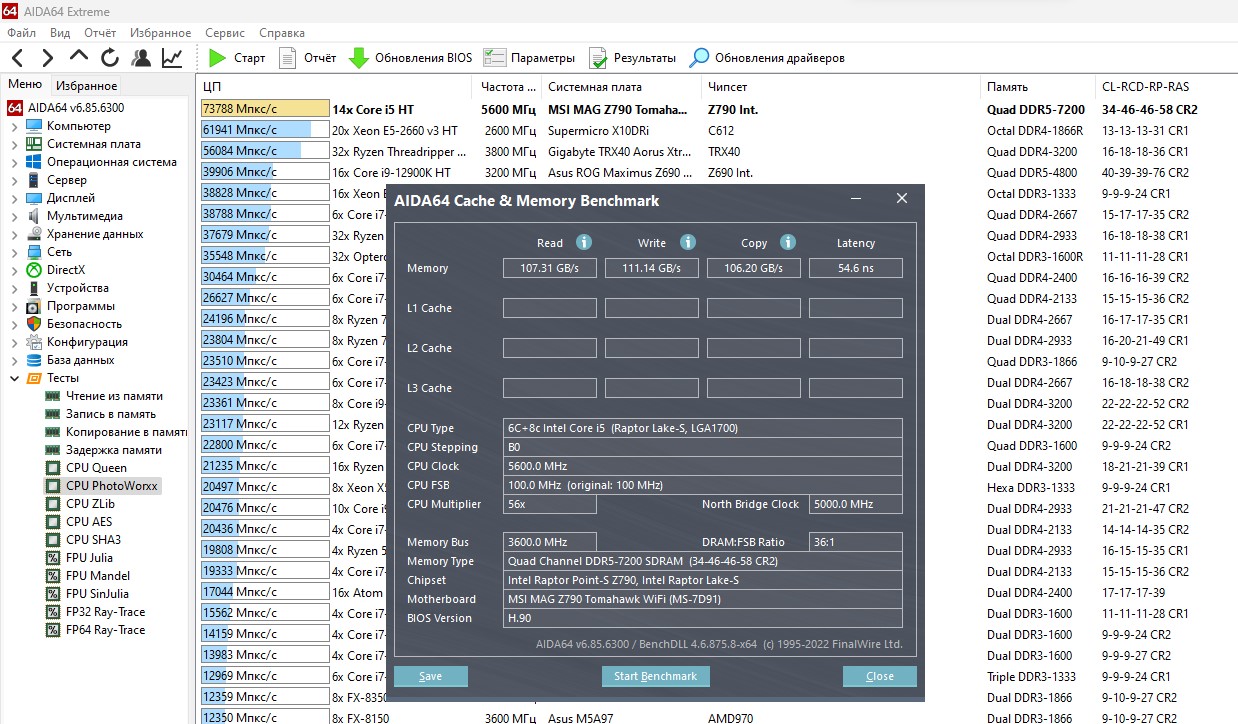Click Close button in benchmark dialog
This screenshot has height=724, width=1238.
pos(880,676)
